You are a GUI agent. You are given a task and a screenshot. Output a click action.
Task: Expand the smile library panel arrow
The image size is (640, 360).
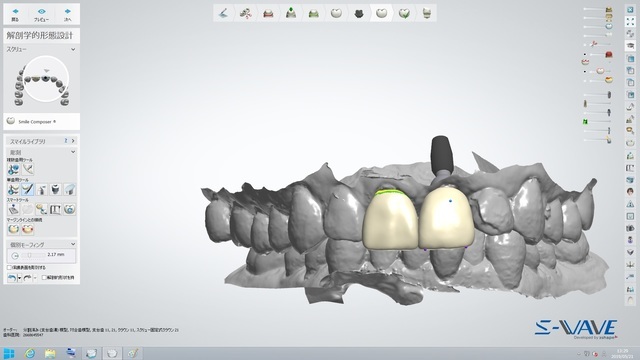(x=73, y=141)
